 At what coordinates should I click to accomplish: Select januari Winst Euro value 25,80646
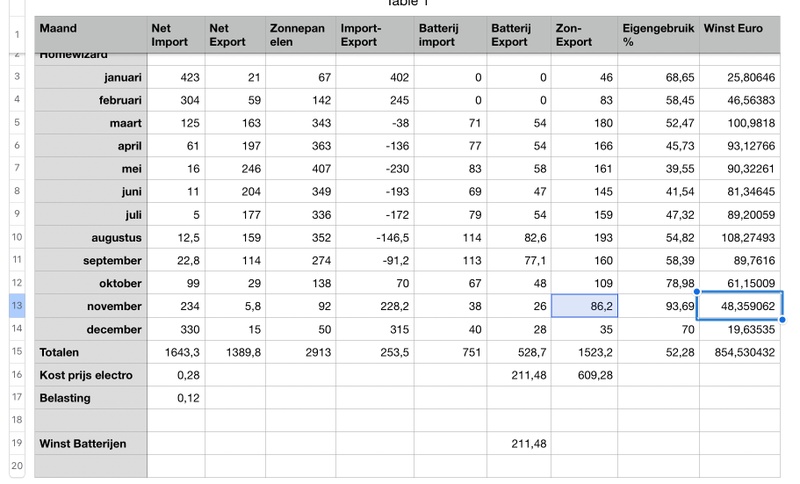[740, 77]
